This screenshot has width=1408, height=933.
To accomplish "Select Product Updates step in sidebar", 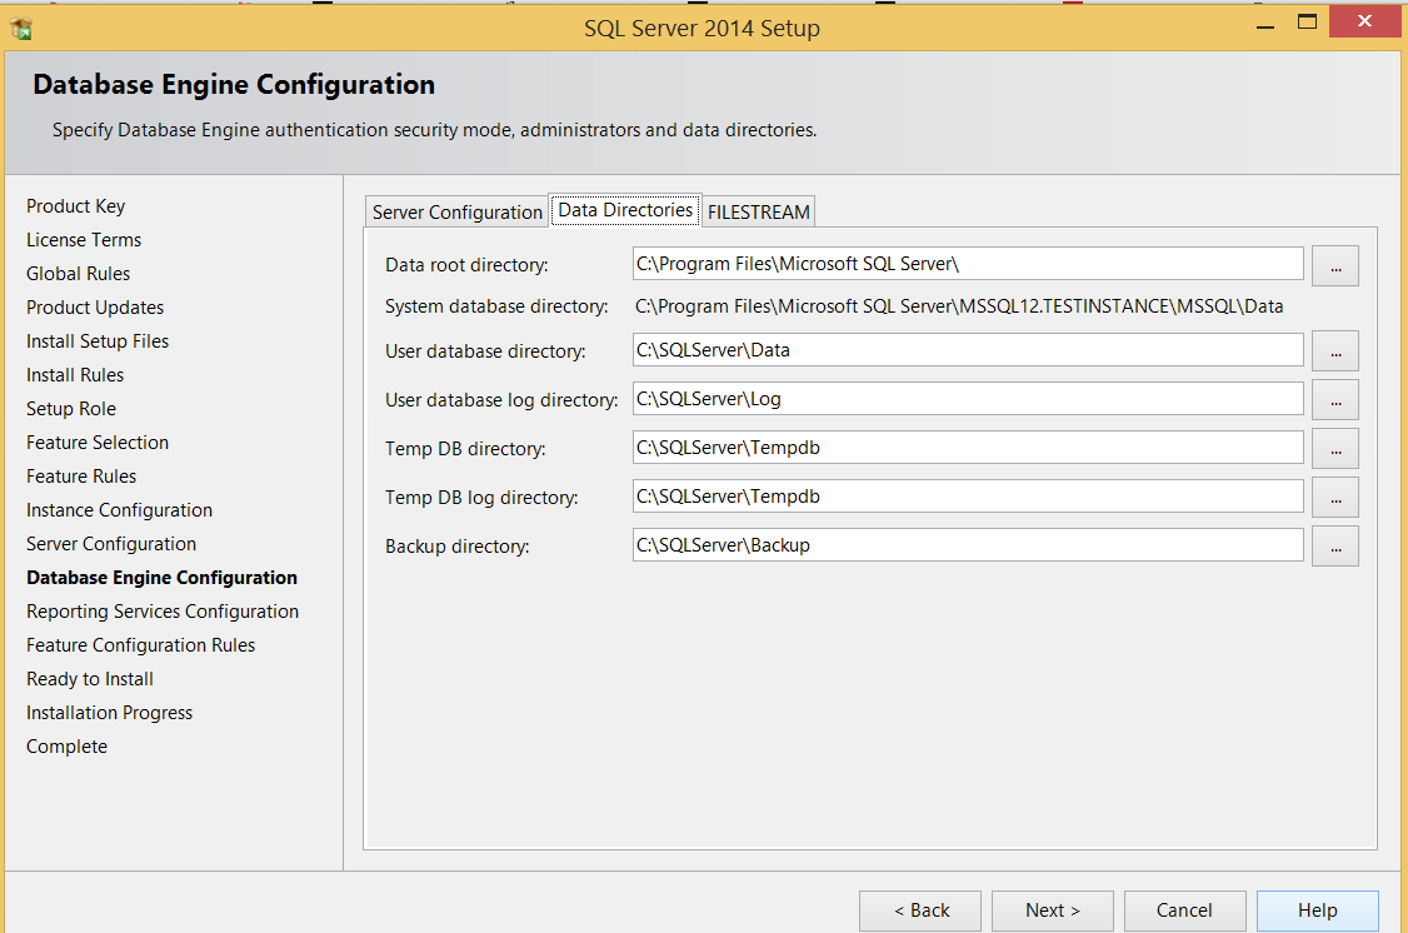I will coord(95,308).
